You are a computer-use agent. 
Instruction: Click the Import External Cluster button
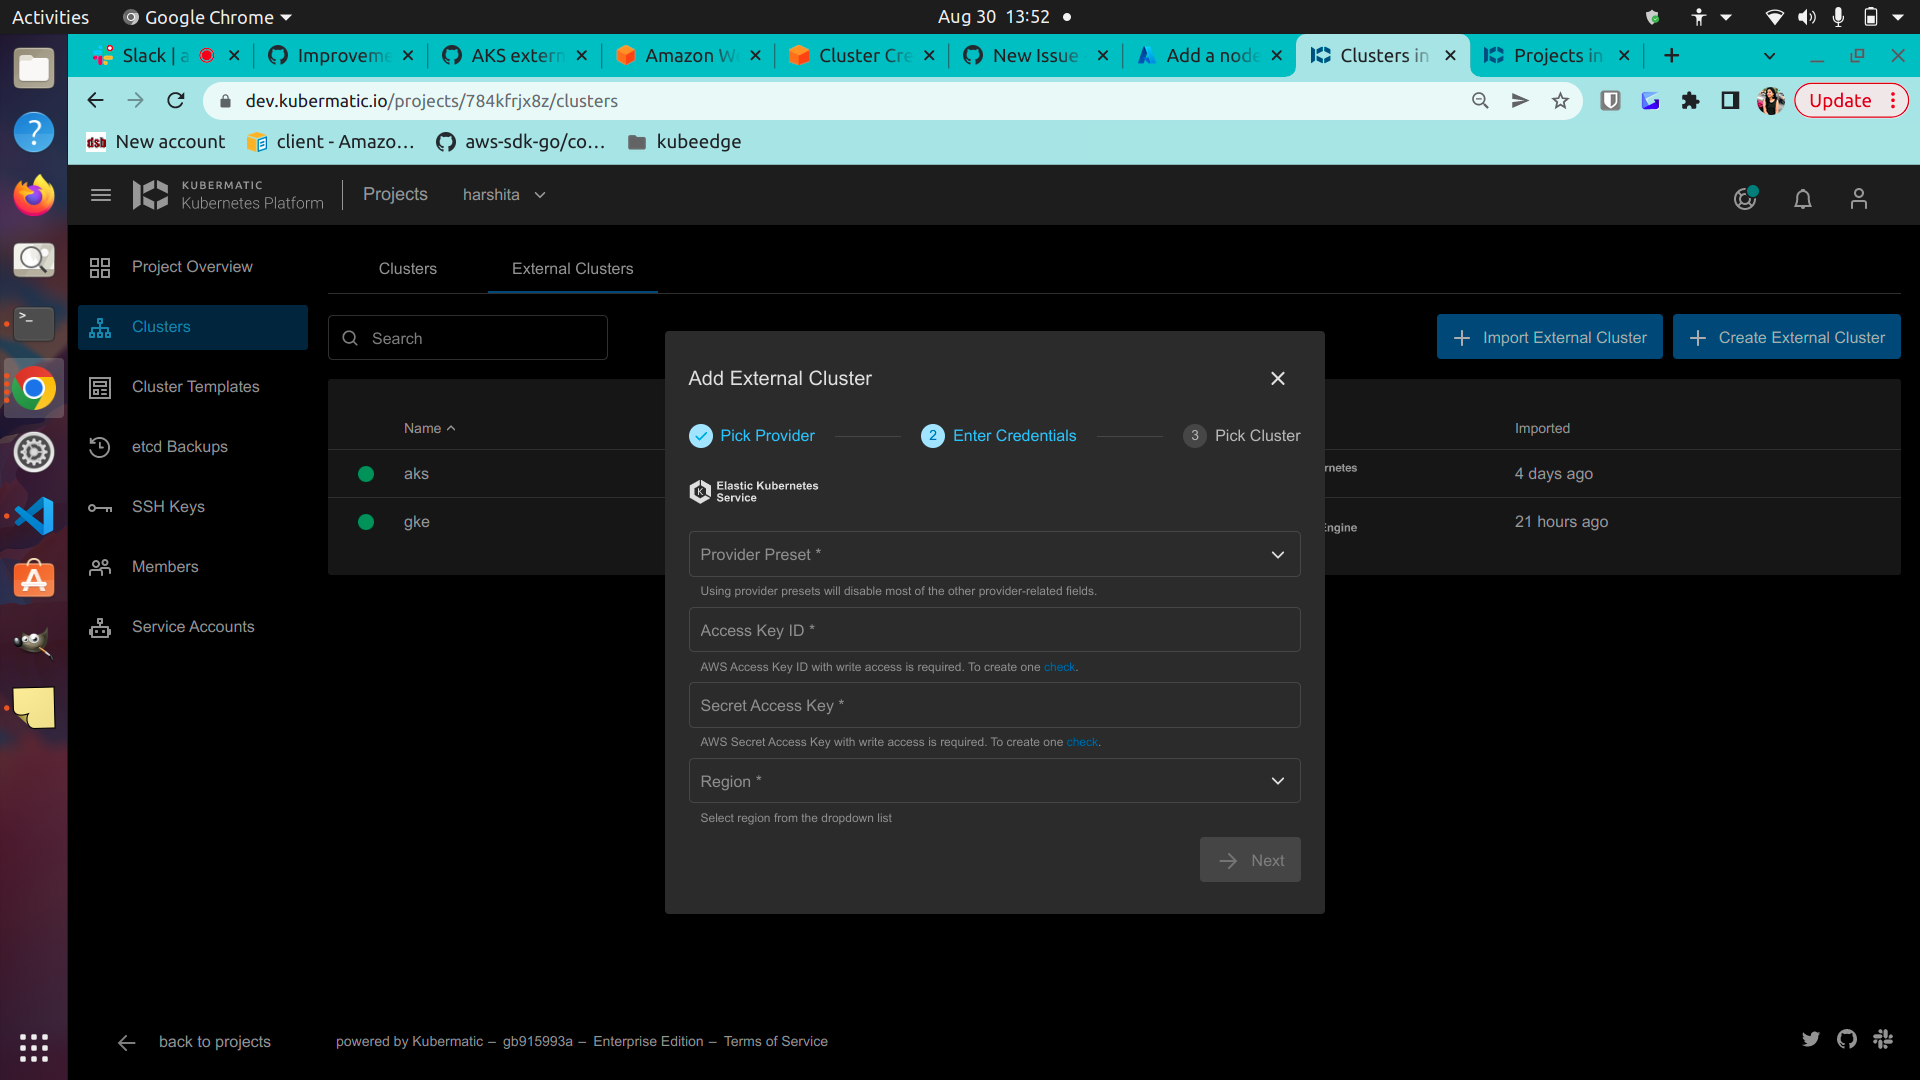pyautogui.click(x=1548, y=337)
